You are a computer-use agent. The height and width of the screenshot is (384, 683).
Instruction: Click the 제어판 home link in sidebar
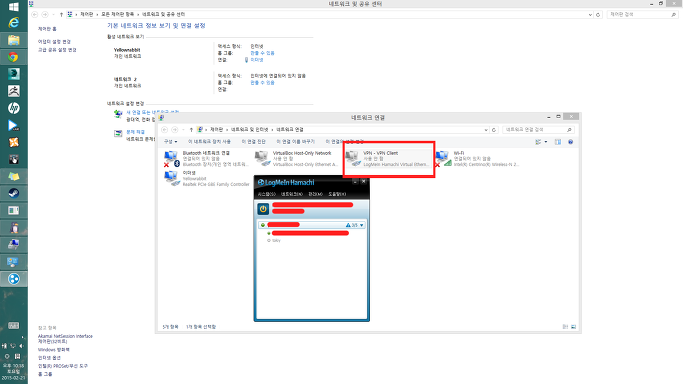click(x=47, y=29)
